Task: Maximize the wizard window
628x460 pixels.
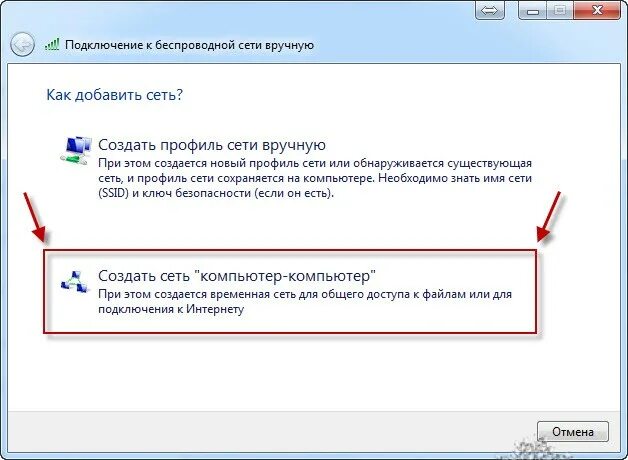Action: click(x=560, y=10)
